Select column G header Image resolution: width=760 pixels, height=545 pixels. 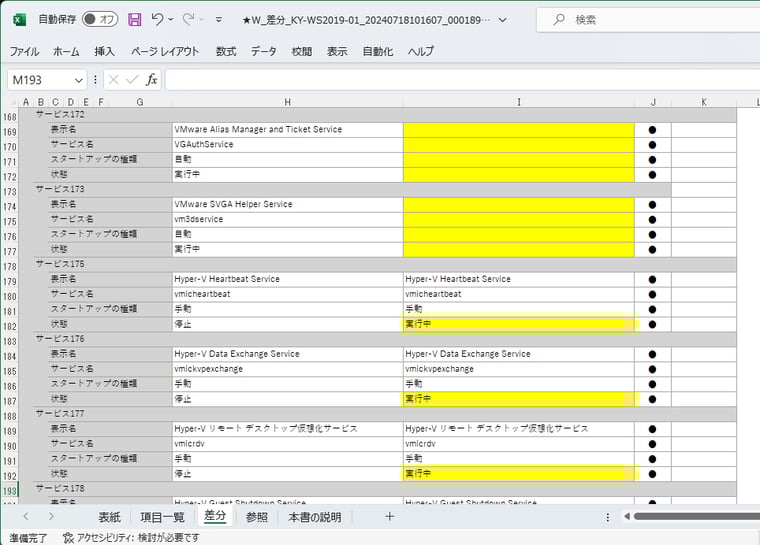(x=140, y=102)
